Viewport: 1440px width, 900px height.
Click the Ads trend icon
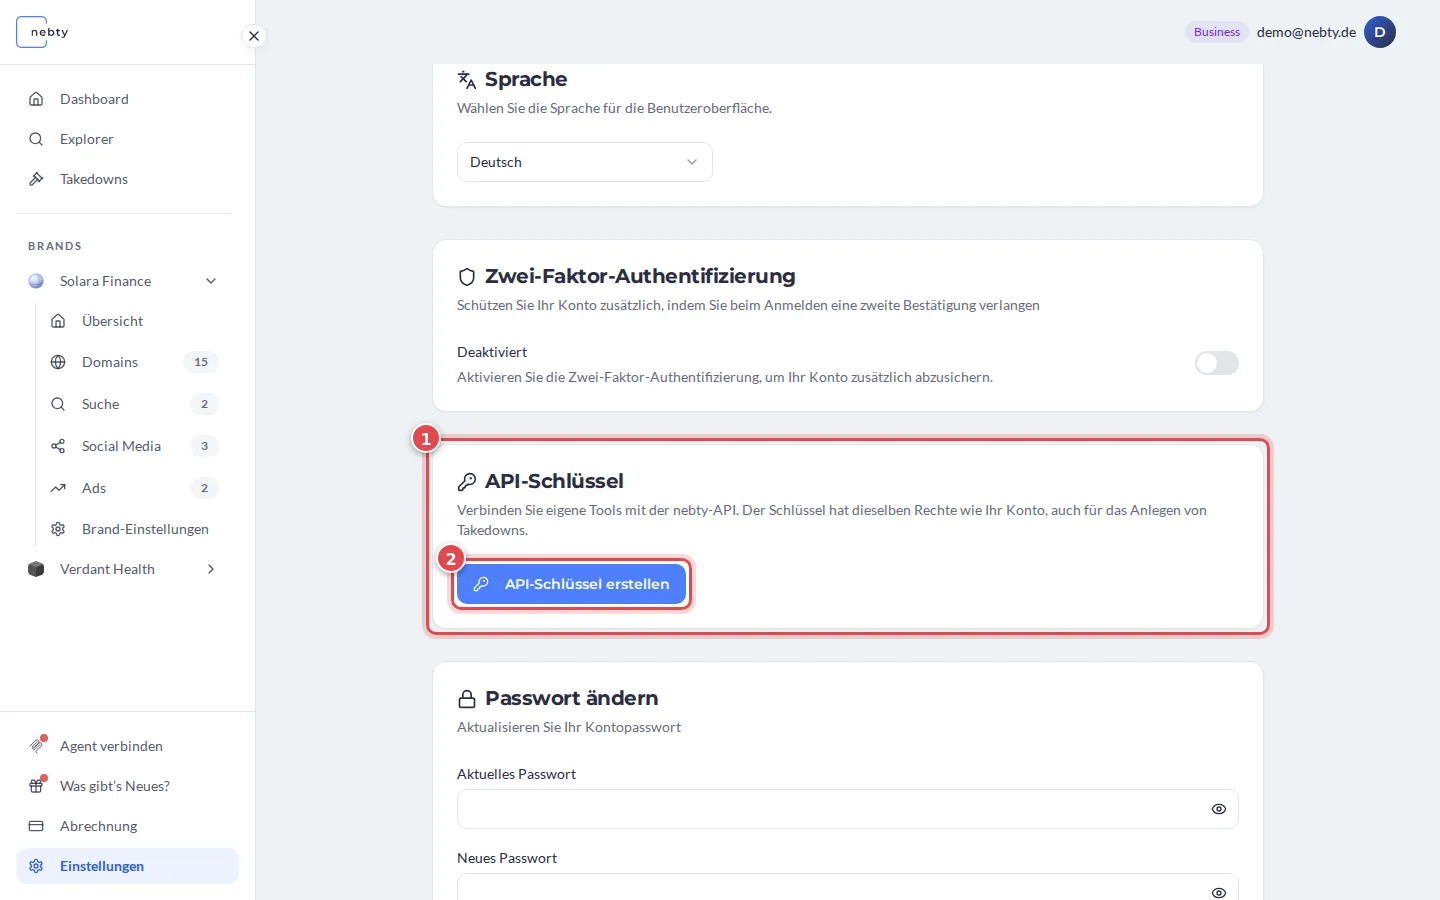(x=58, y=488)
